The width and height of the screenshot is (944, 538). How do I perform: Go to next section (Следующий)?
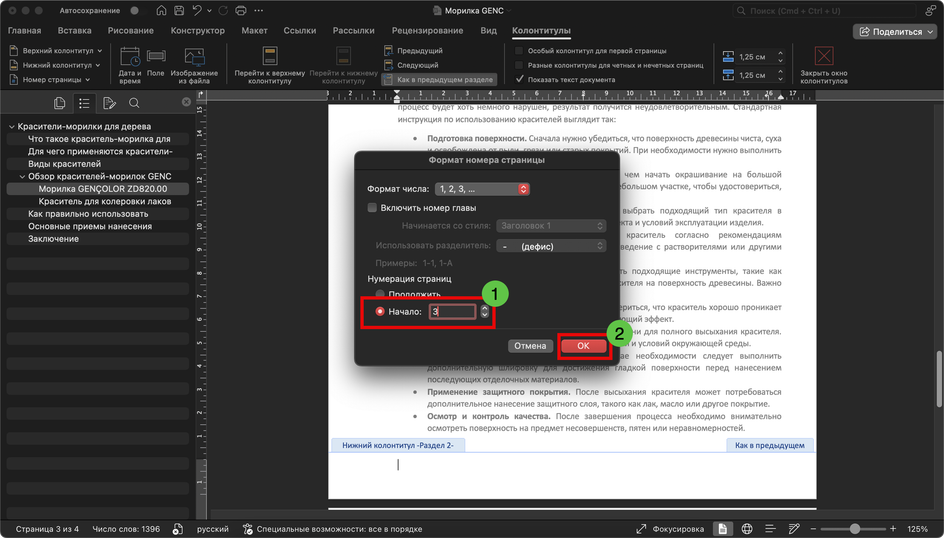[412, 65]
